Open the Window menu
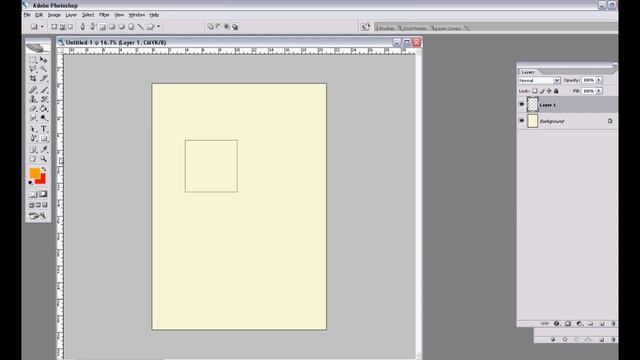 [137, 15]
